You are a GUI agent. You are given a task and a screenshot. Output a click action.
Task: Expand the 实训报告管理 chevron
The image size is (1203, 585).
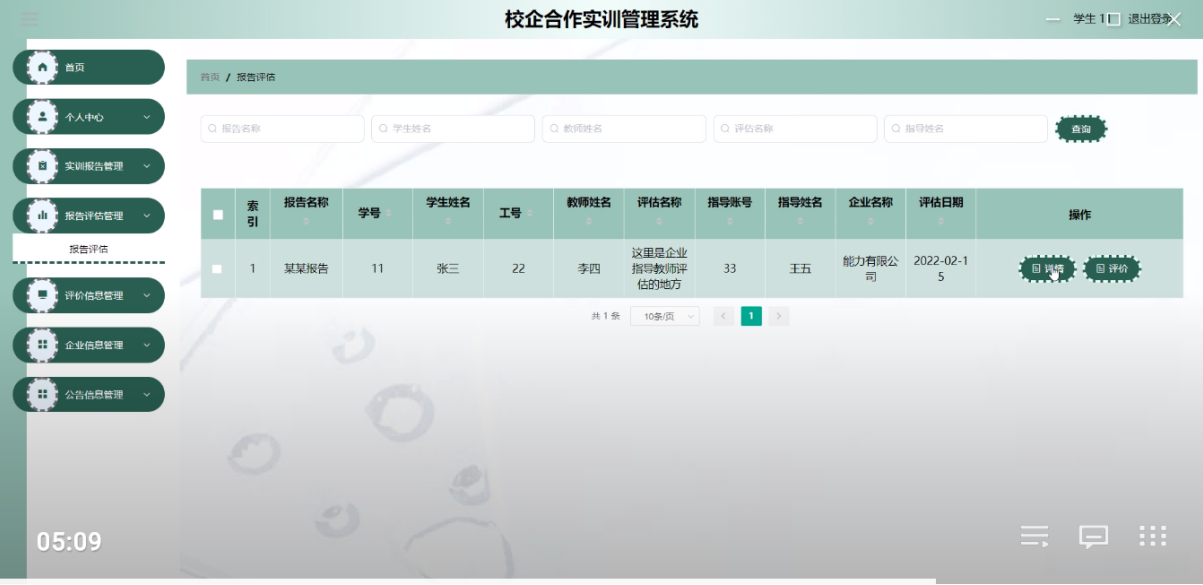[147, 166]
